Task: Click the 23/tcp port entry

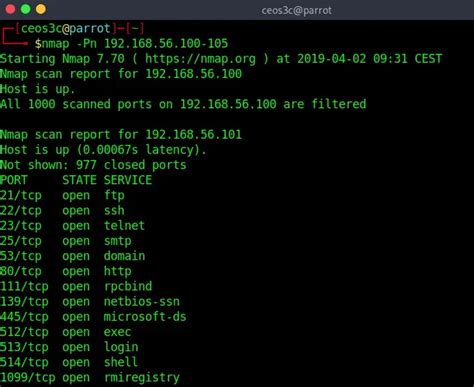Action: (x=21, y=226)
